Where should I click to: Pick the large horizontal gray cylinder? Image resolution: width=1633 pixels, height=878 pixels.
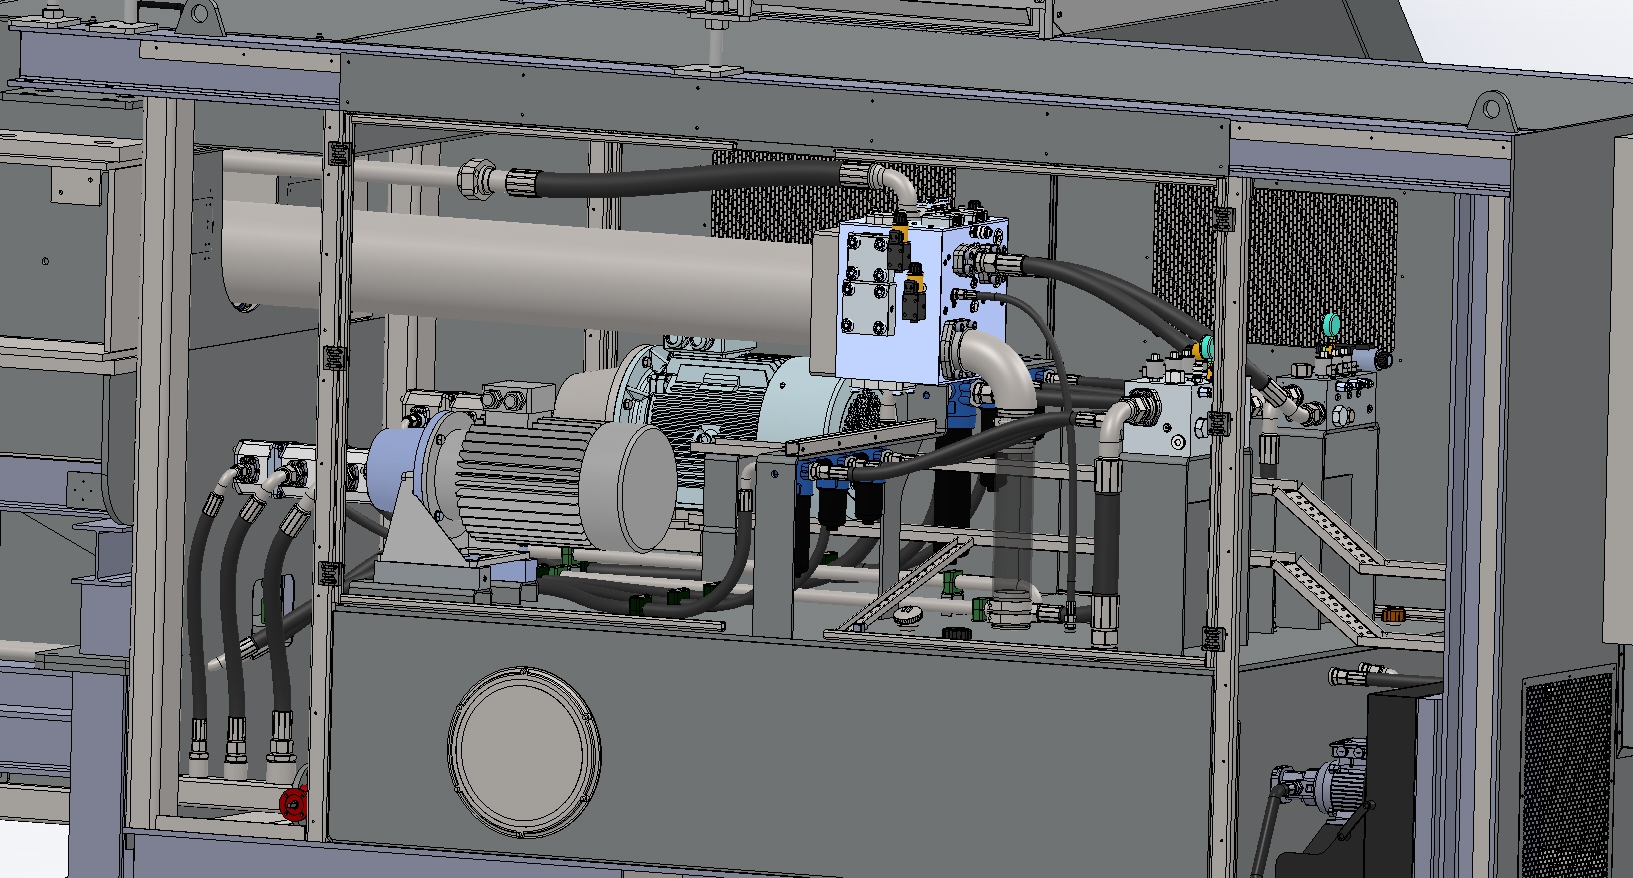pyautogui.click(x=522, y=267)
